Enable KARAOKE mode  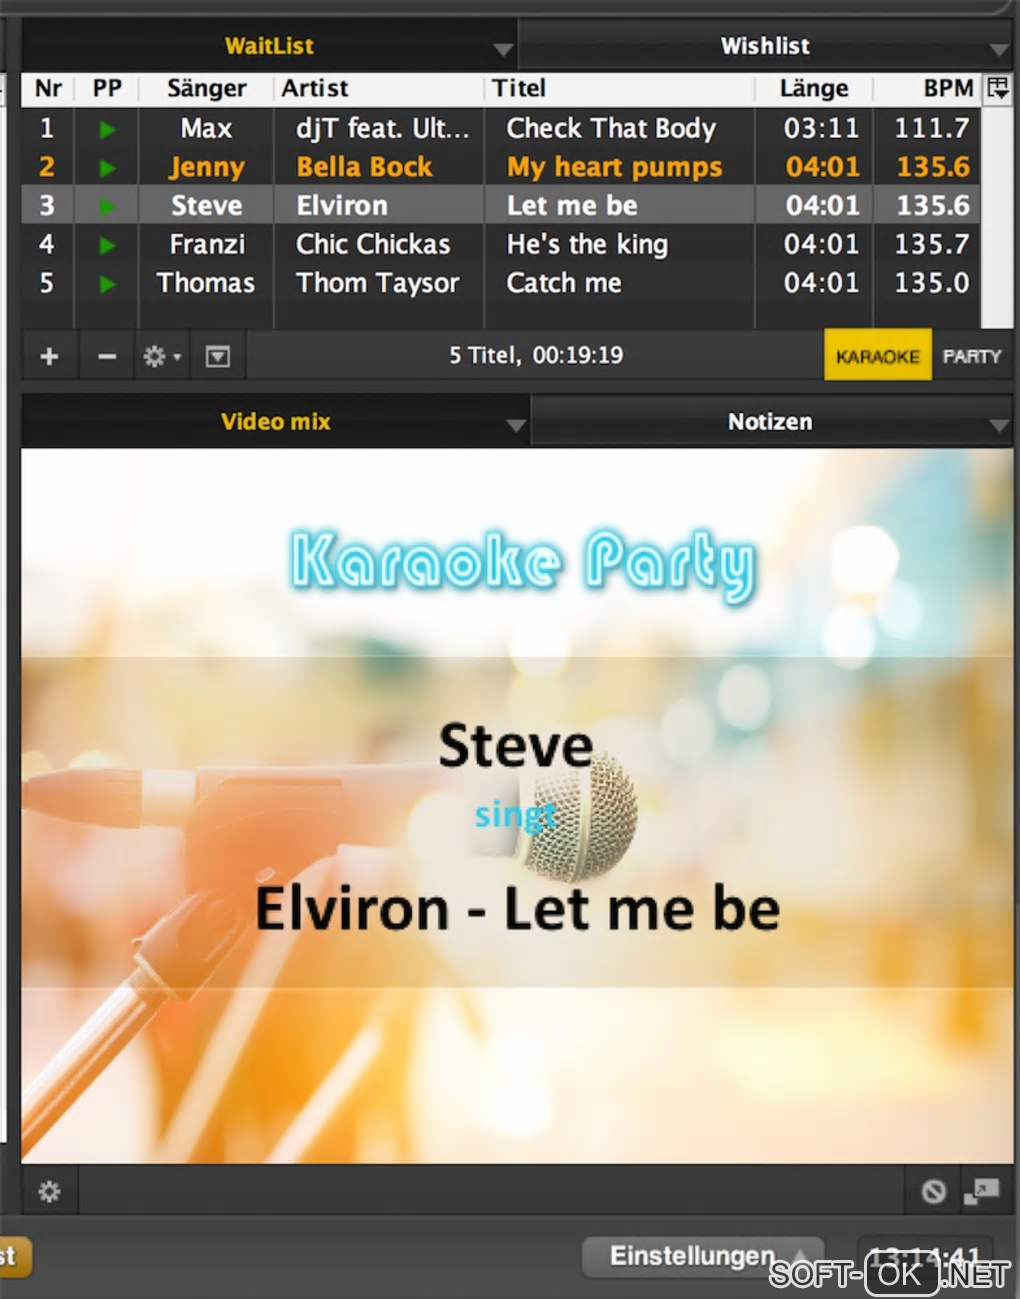tap(878, 356)
